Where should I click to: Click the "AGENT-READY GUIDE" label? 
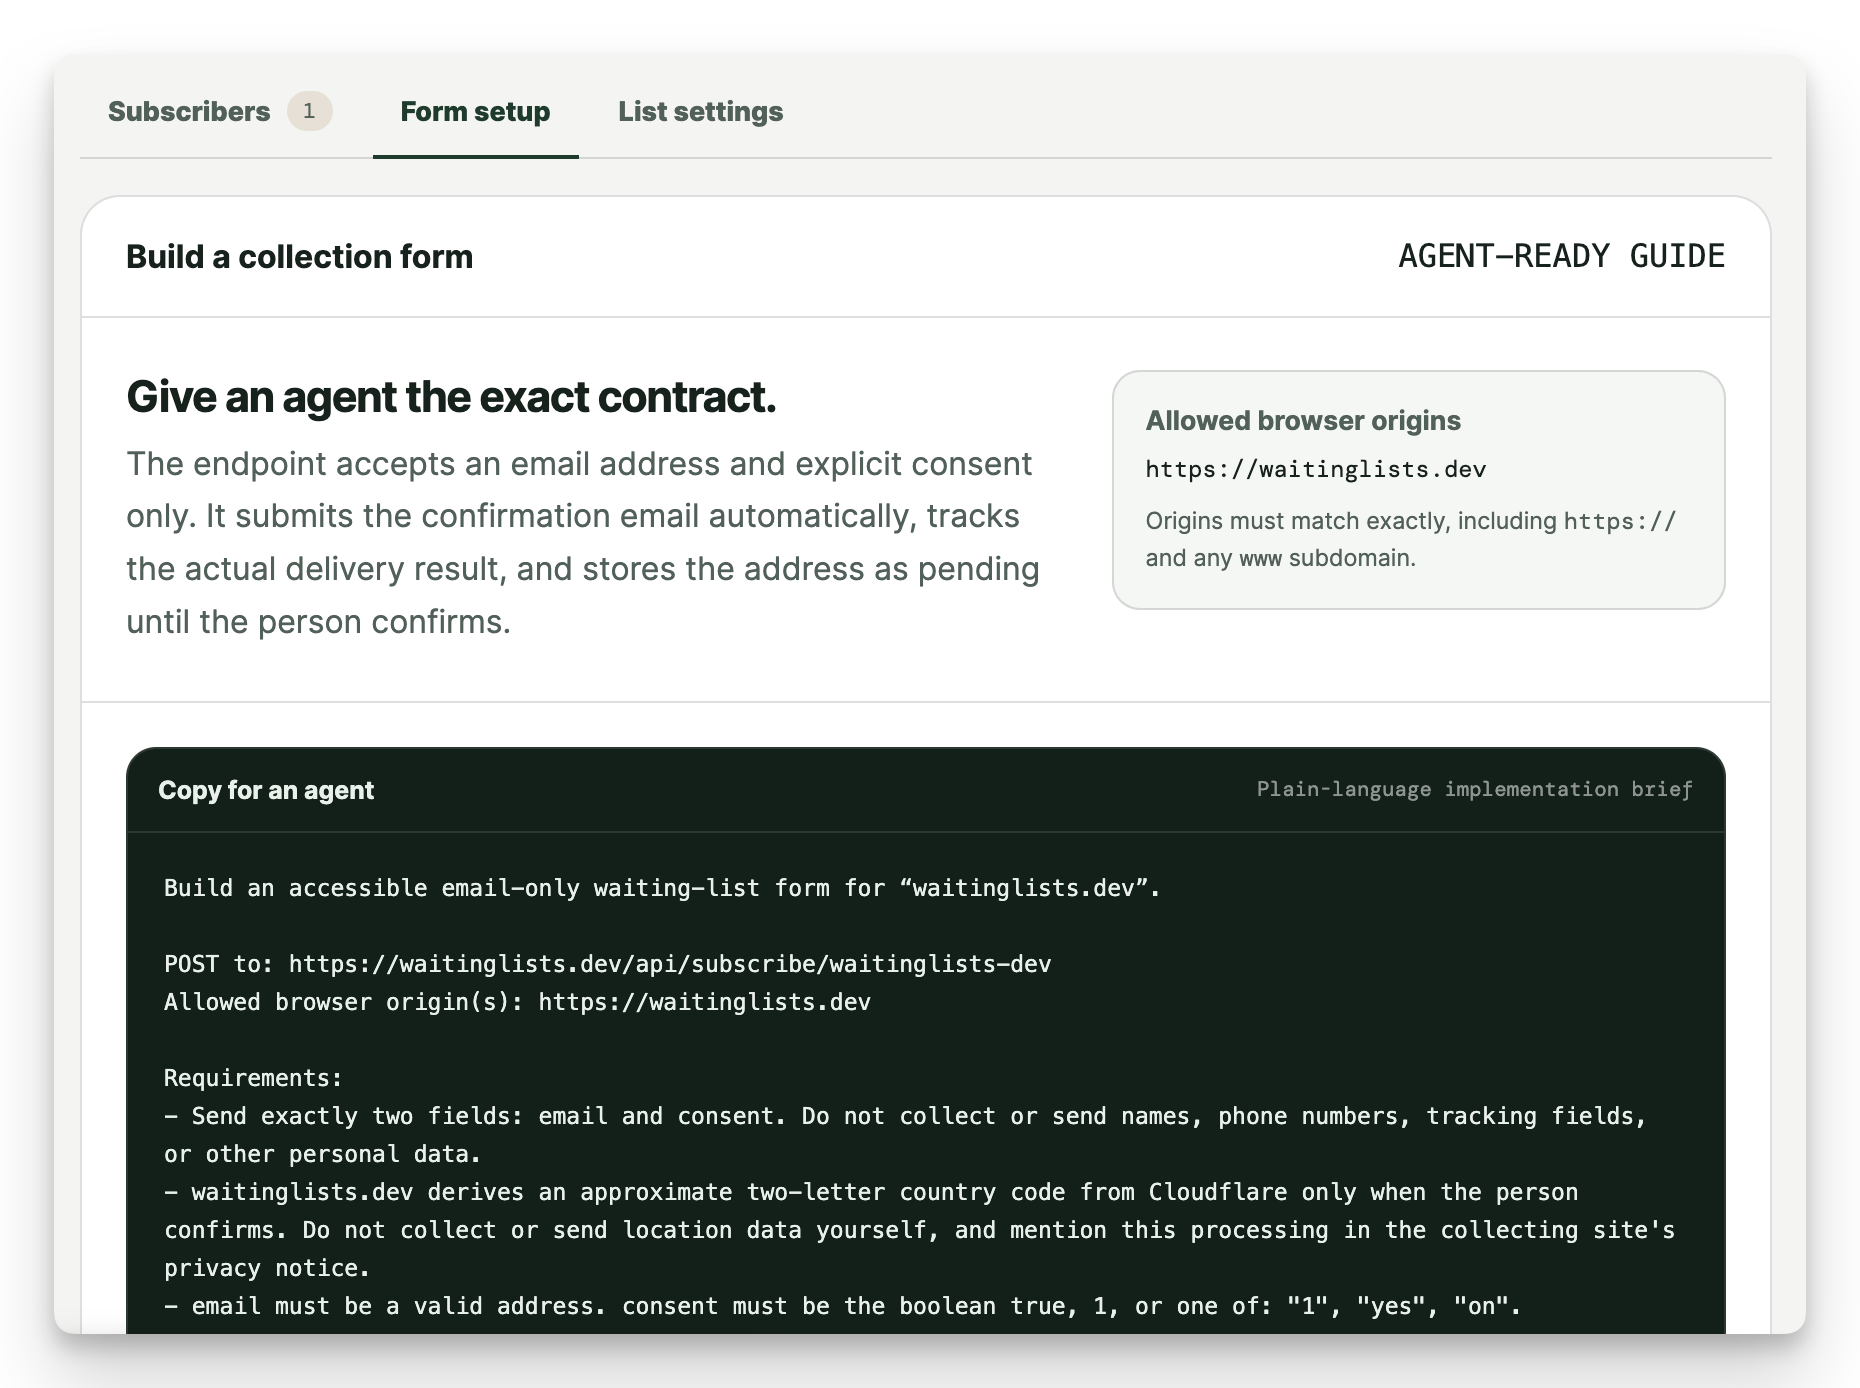(1561, 256)
